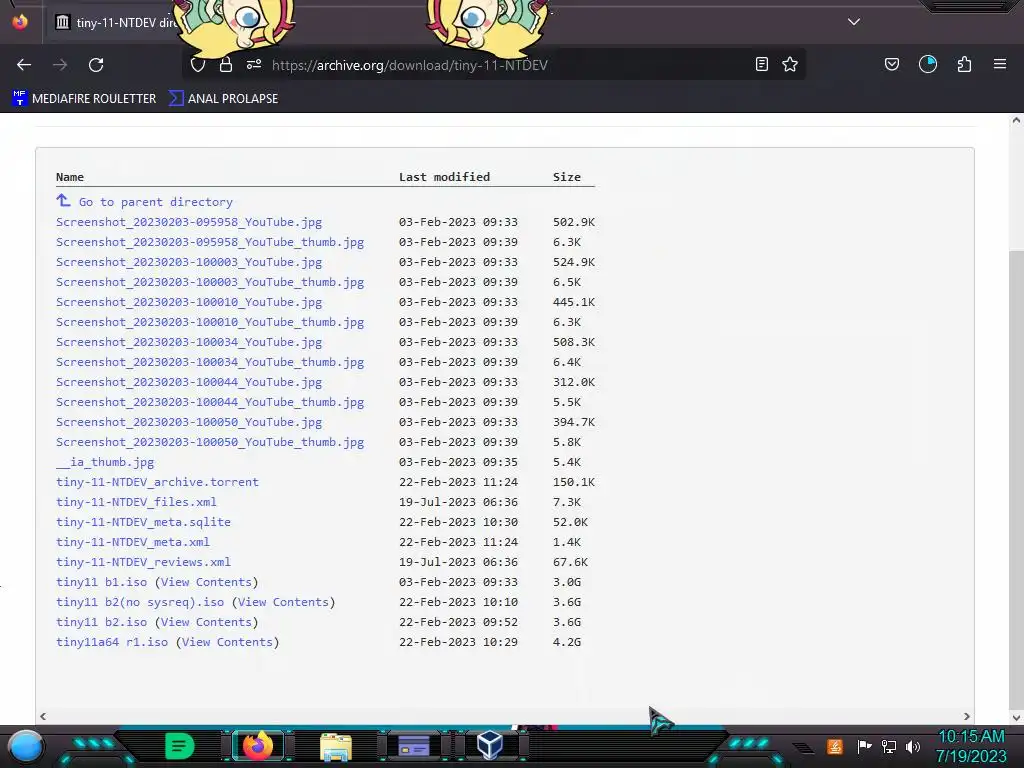Open Screenshot_20230203-100044_YouTube.jpg
Viewport: 1024px width, 768px height.
pos(189,382)
